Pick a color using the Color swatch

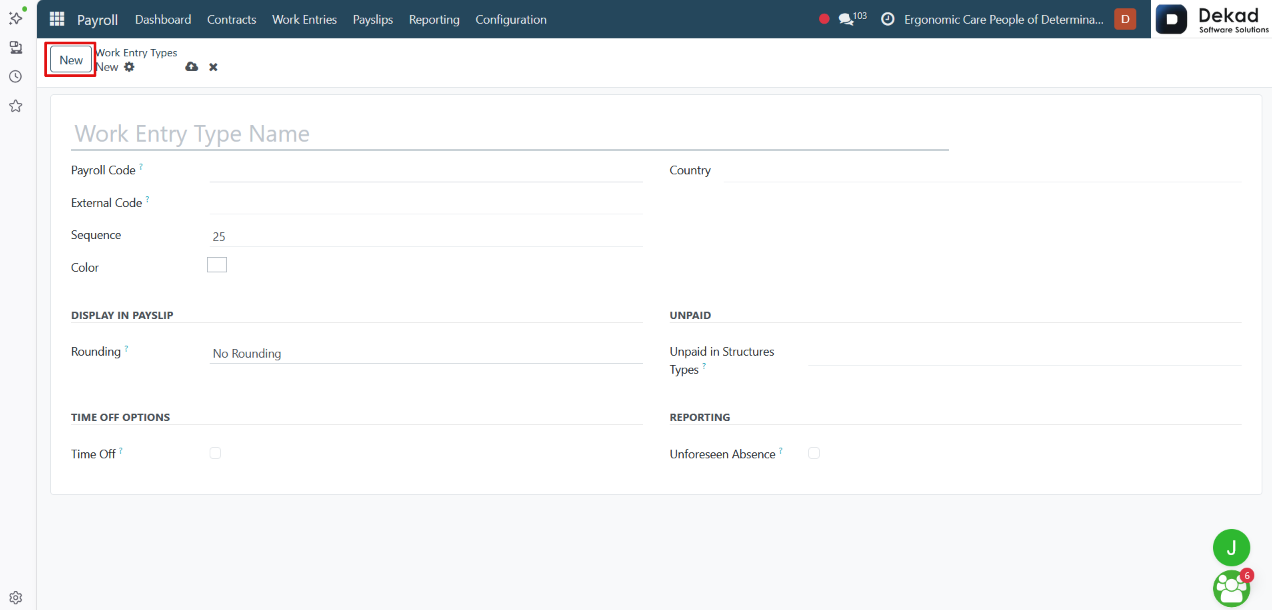tap(217, 265)
